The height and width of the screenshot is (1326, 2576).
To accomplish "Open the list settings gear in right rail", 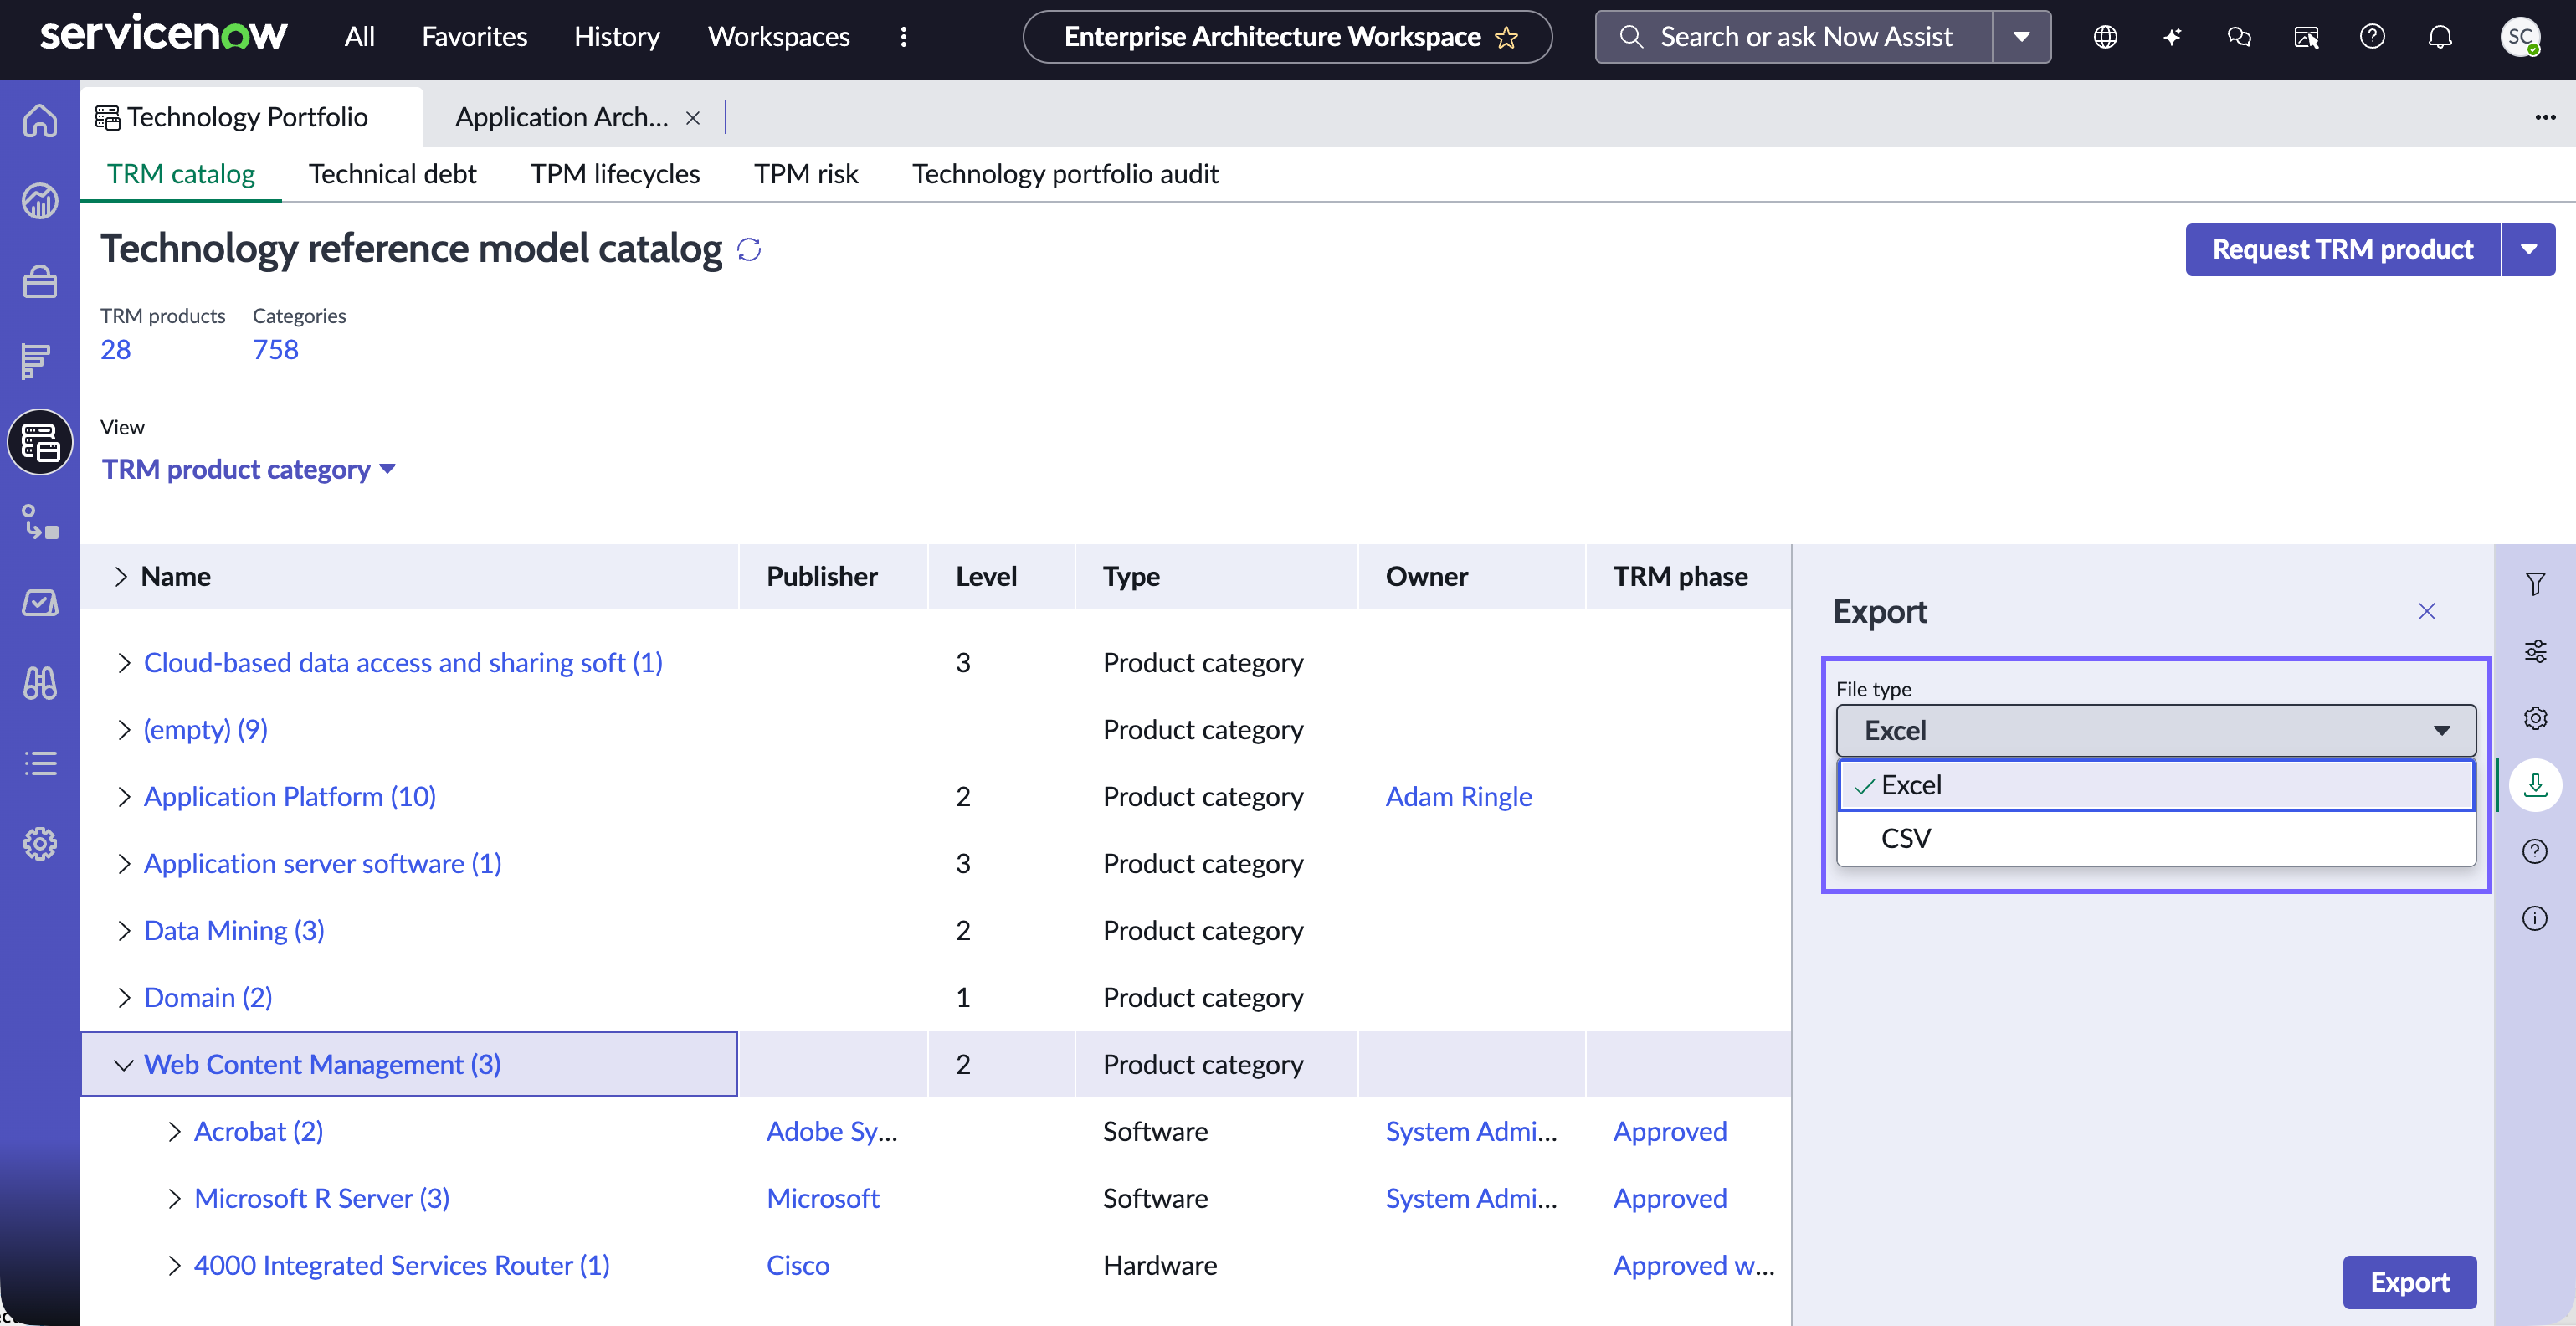I will pyautogui.click(x=2535, y=718).
